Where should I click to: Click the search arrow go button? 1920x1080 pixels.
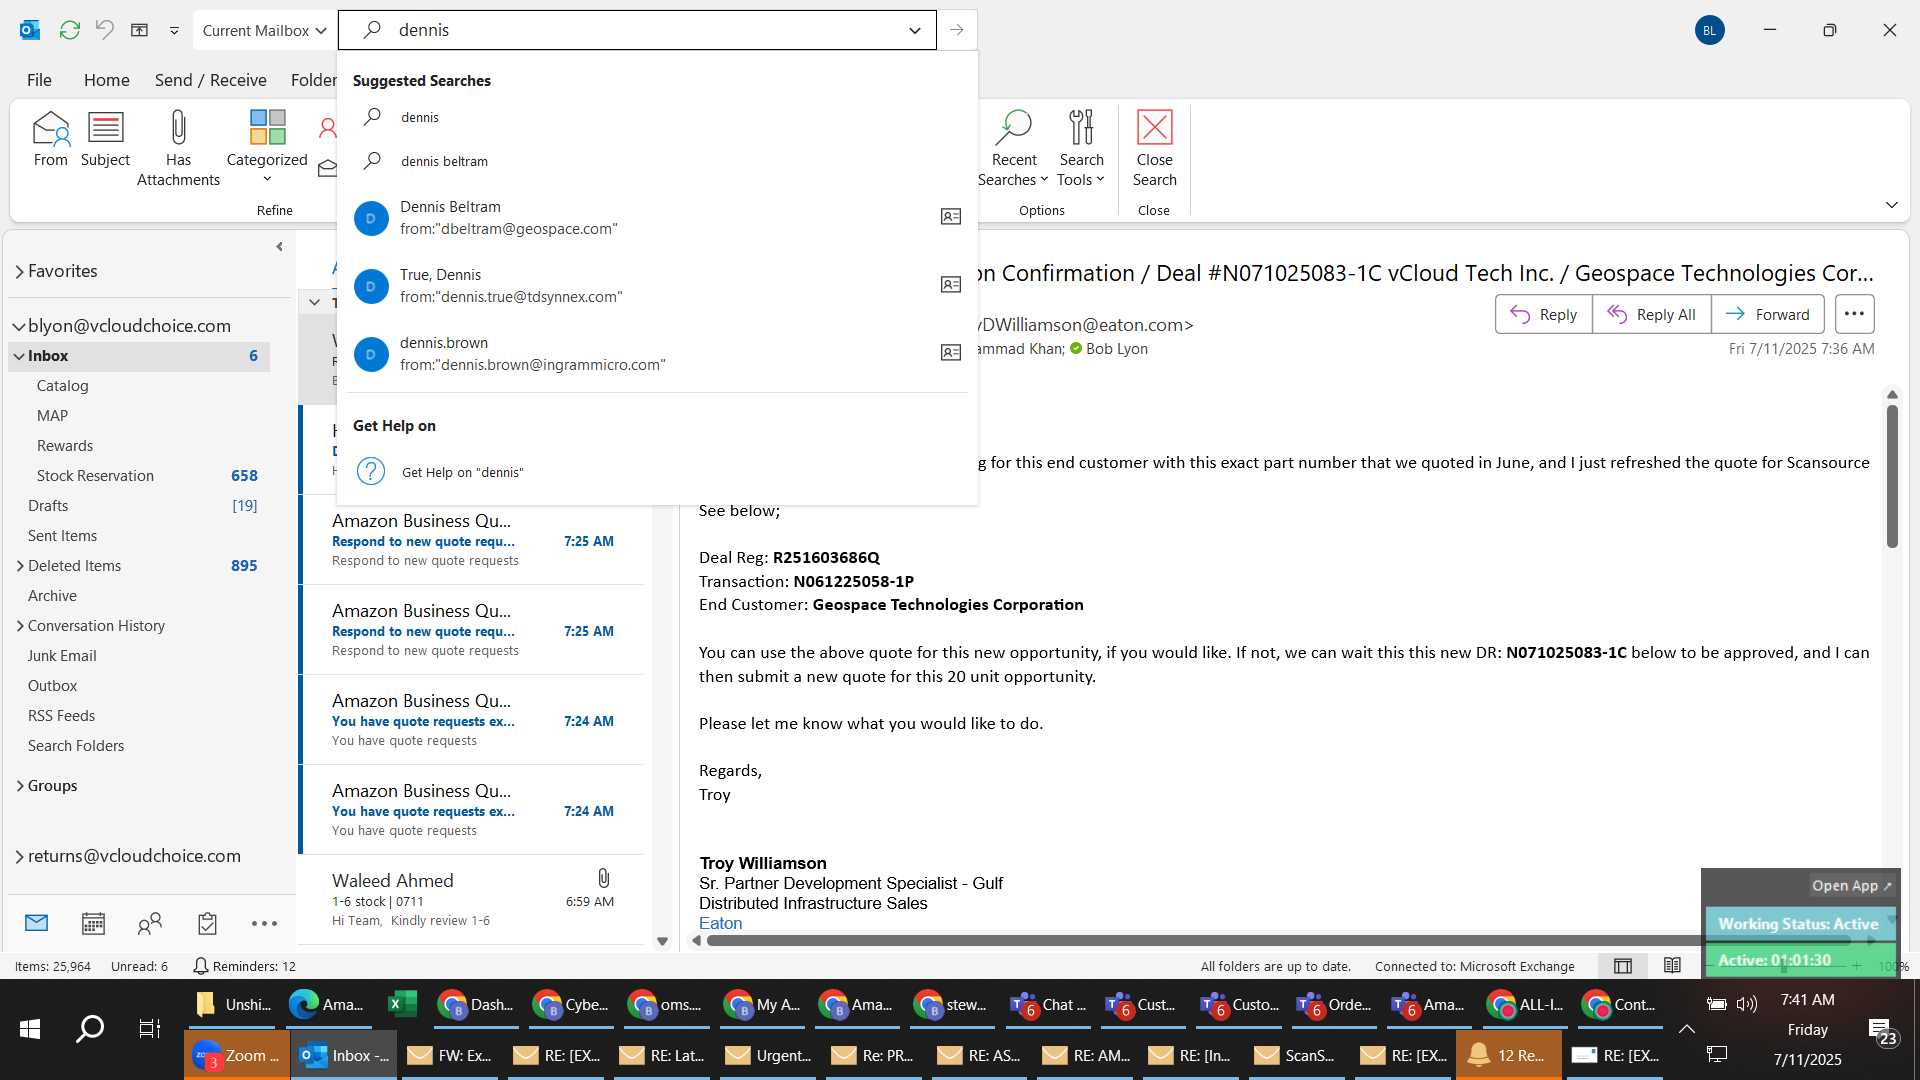tap(957, 30)
